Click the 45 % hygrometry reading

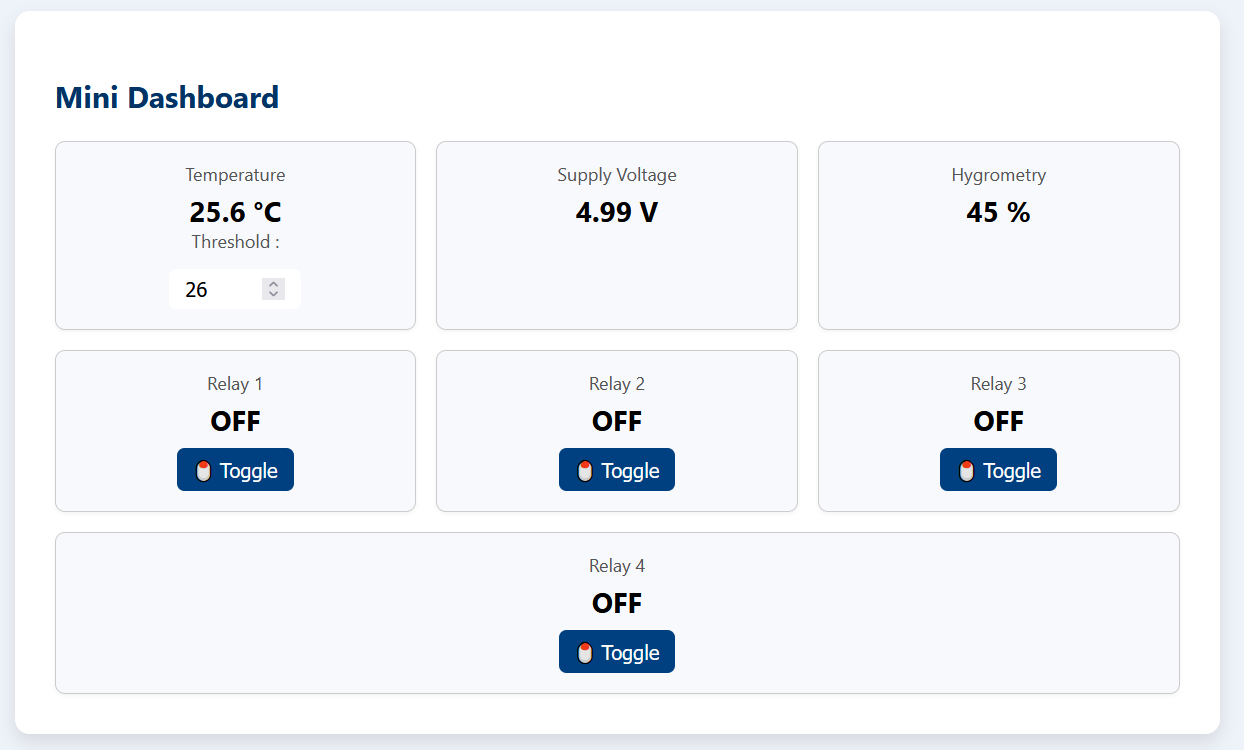pyautogui.click(x=998, y=213)
